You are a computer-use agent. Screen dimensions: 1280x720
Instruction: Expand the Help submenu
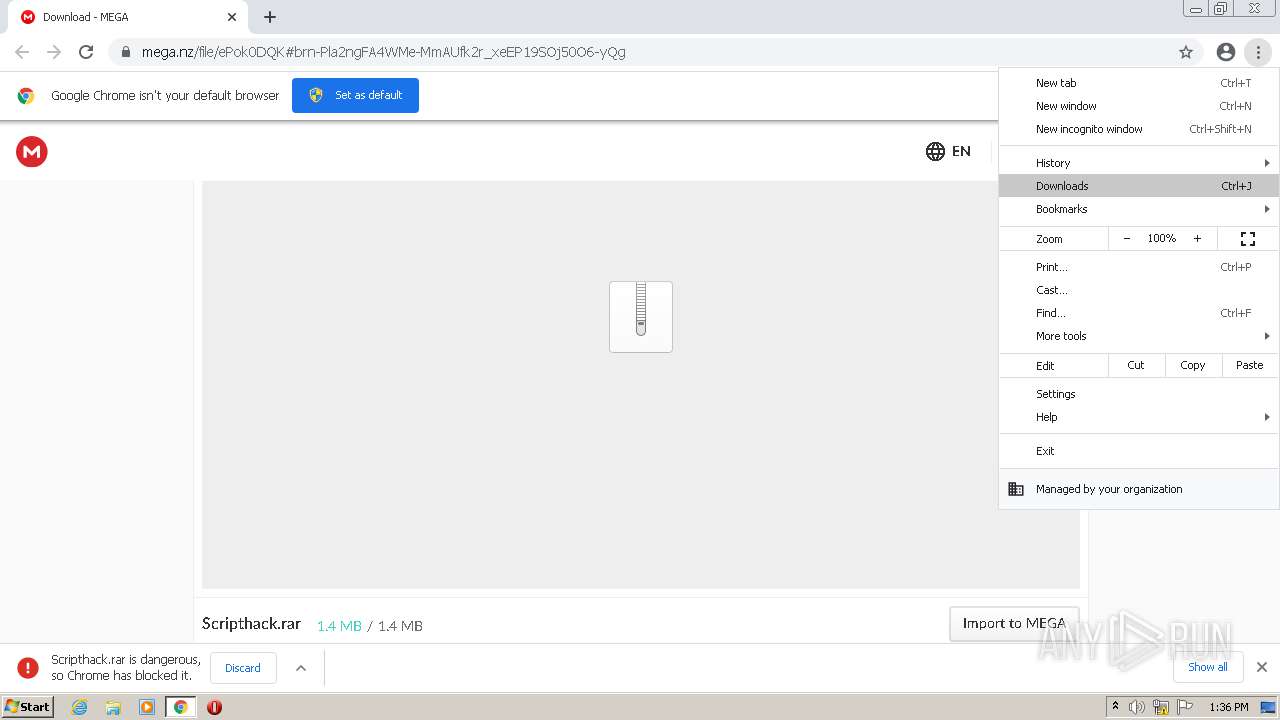tap(1139, 417)
